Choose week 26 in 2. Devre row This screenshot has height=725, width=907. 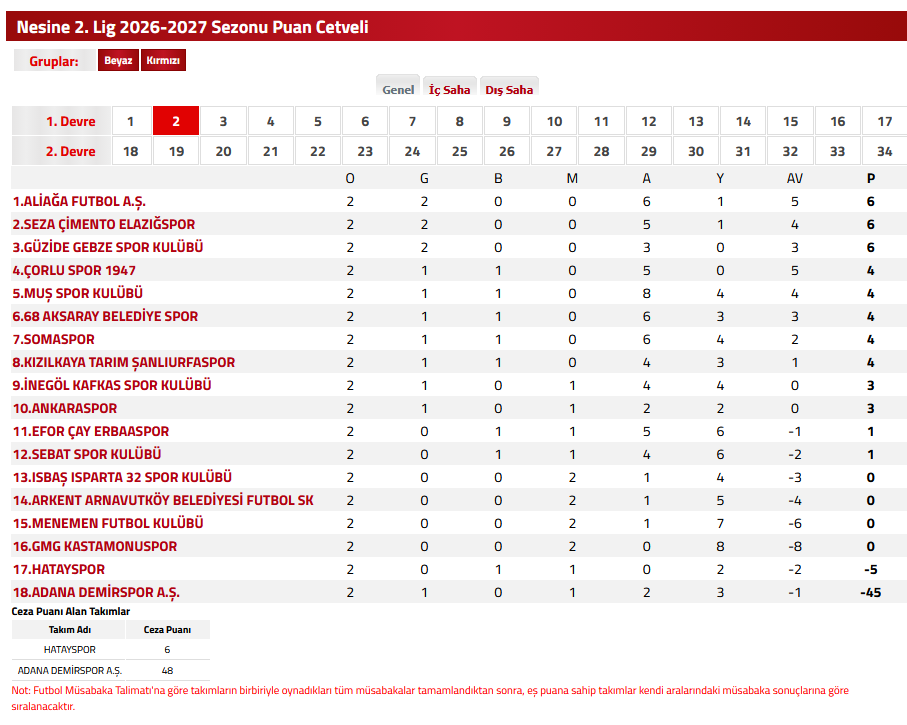coord(507,151)
